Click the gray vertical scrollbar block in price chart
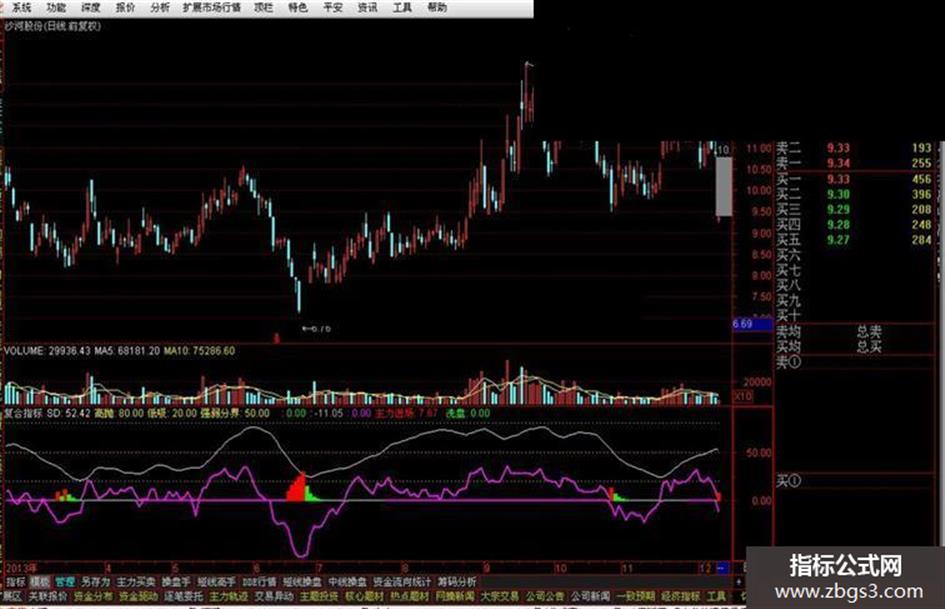945x609 pixels. (x=724, y=186)
